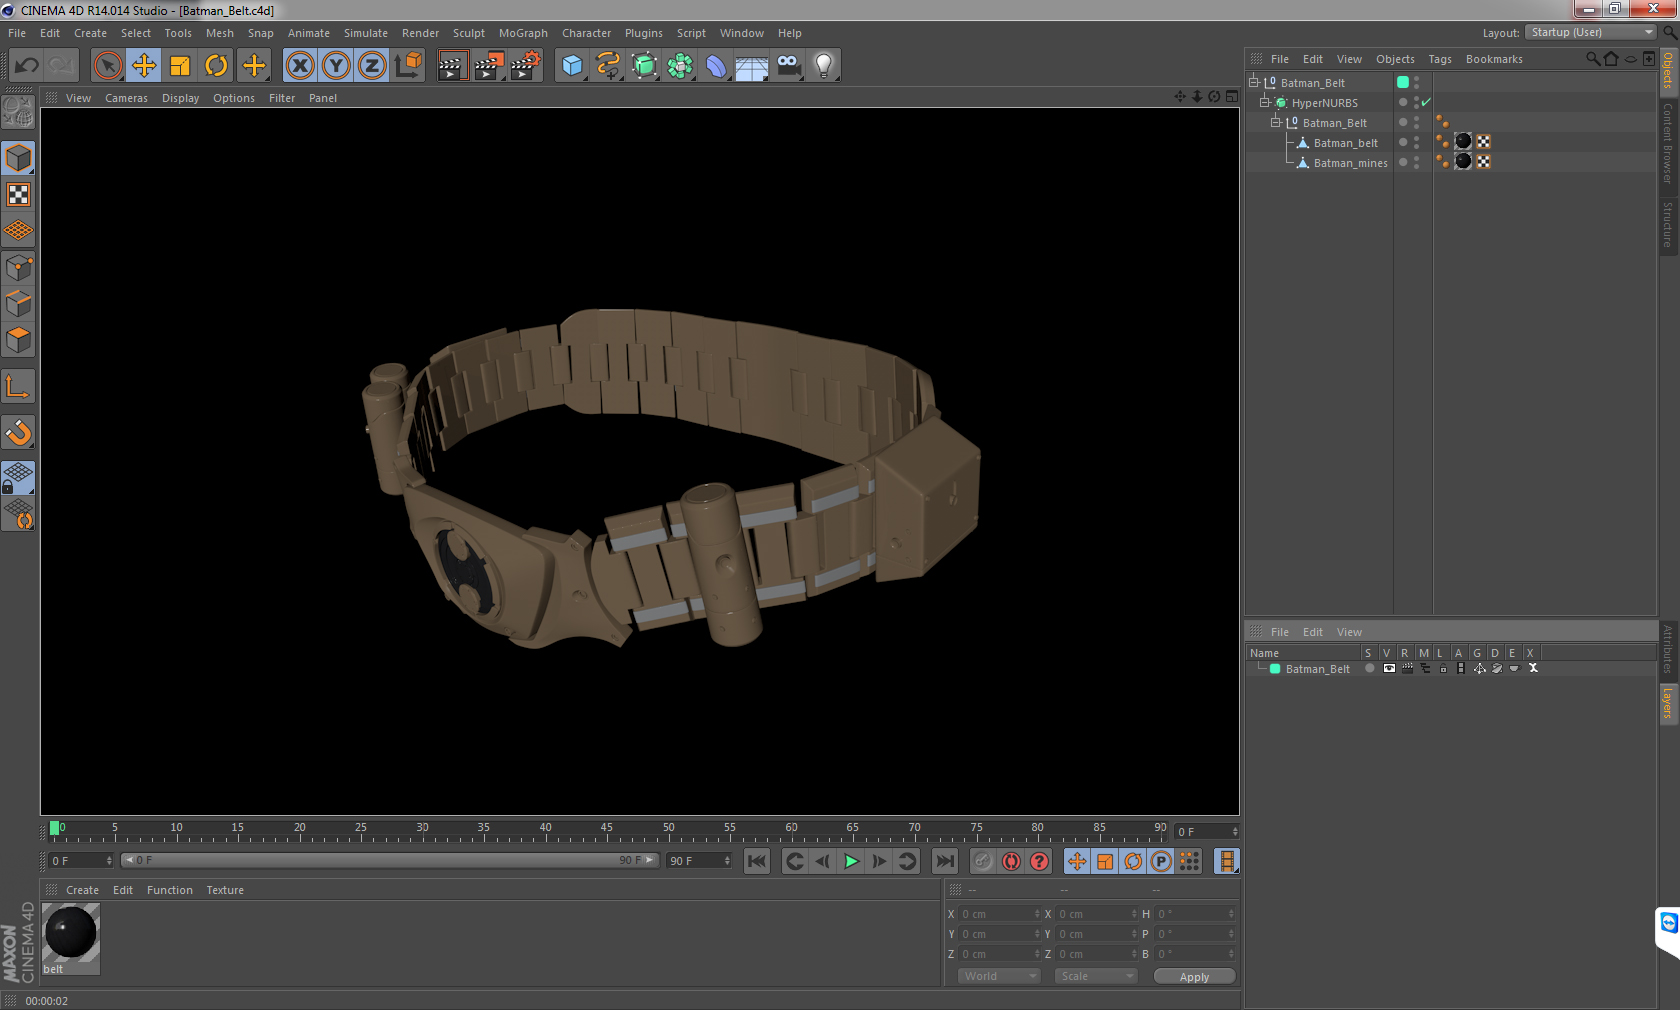Switch the coordinate system icon
This screenshot has height=1010, width=1680.
pos(408,66)
